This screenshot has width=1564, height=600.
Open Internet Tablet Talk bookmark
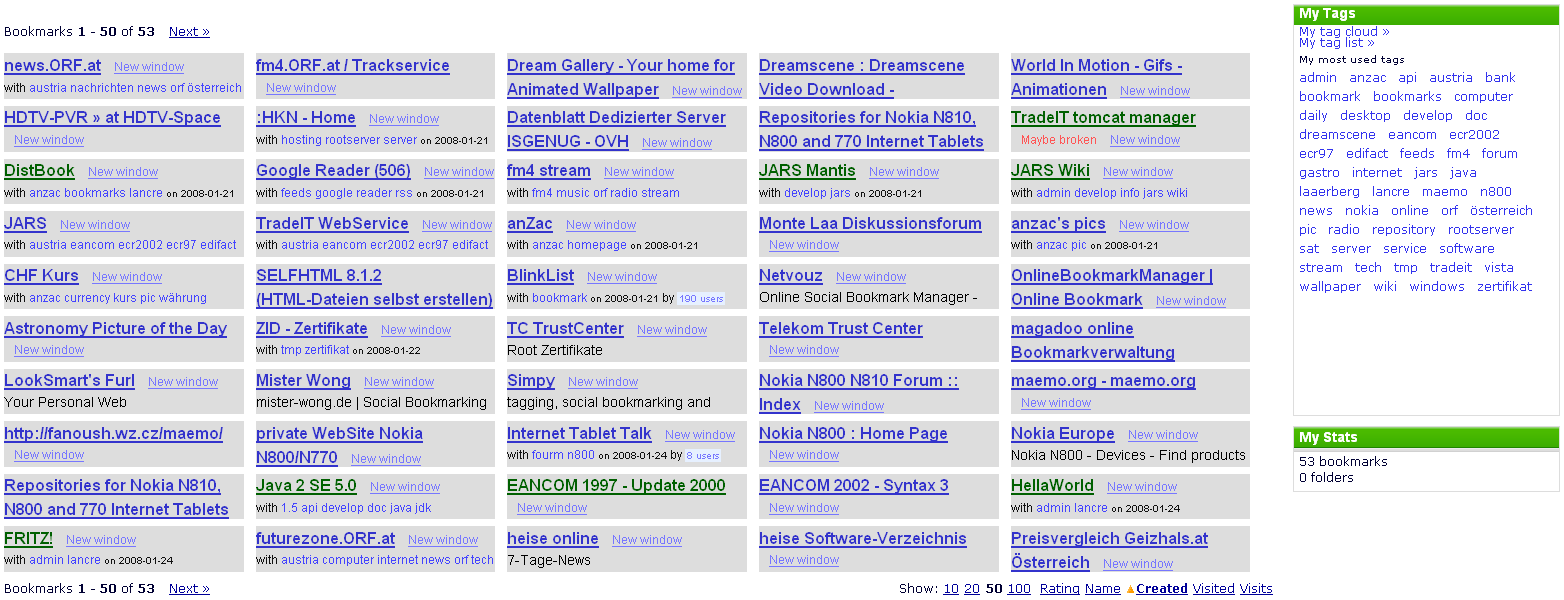click(x=579, y=434)
